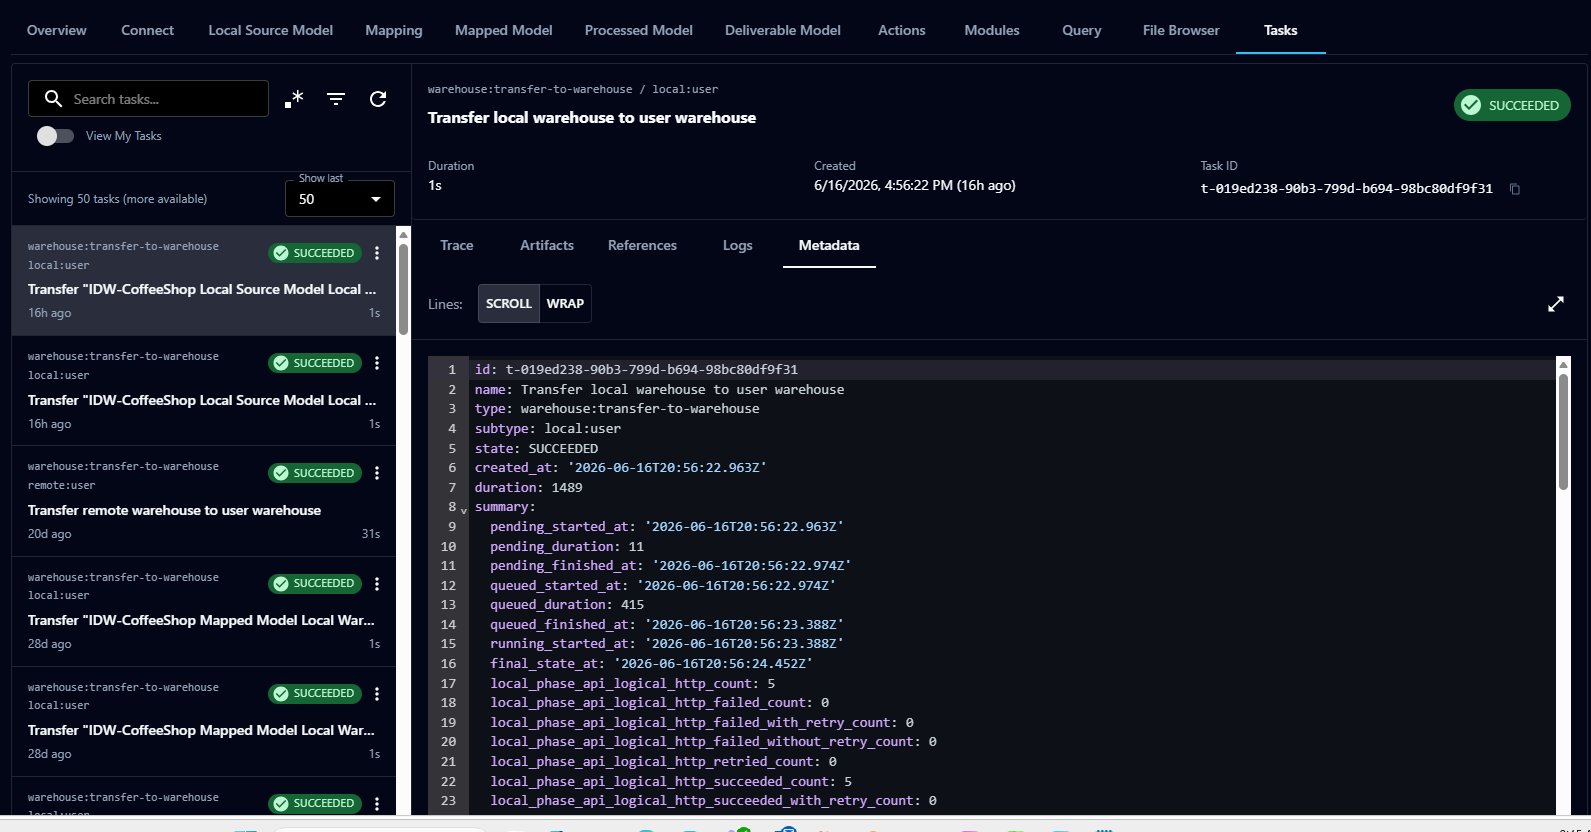Click the regex search mode icon
Viewport: 1591px width, 832px height.
coord(294,99)
